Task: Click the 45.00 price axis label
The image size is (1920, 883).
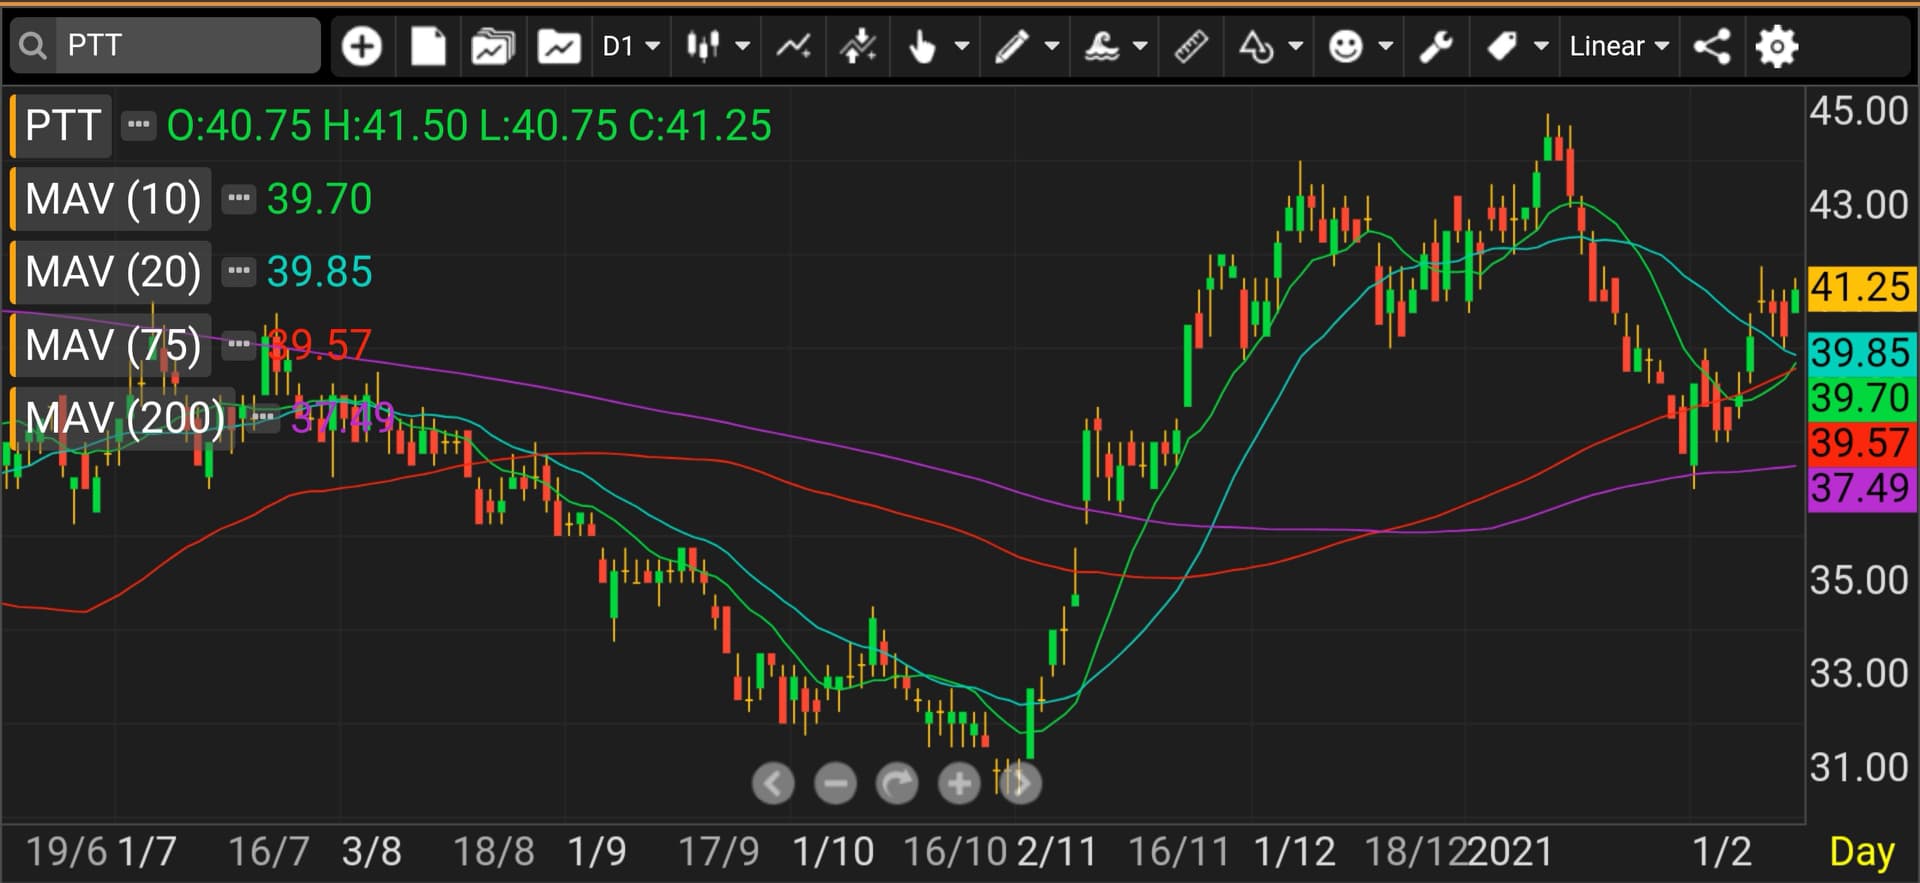Action: pos(1859,111)
